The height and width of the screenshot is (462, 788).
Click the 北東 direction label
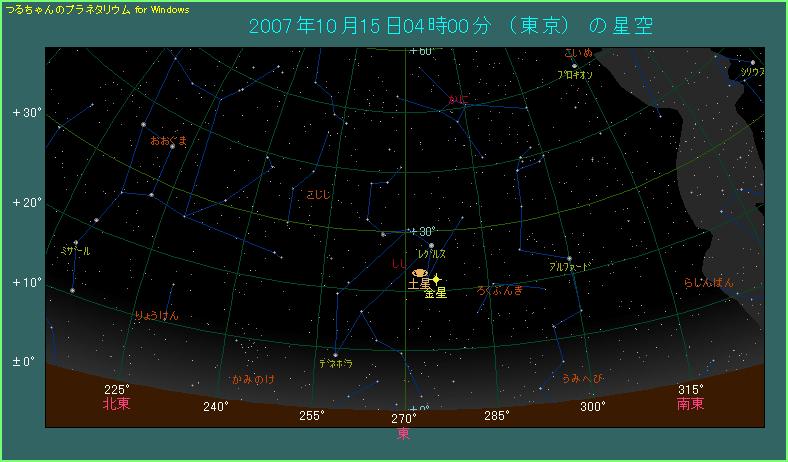coord(118,404)
